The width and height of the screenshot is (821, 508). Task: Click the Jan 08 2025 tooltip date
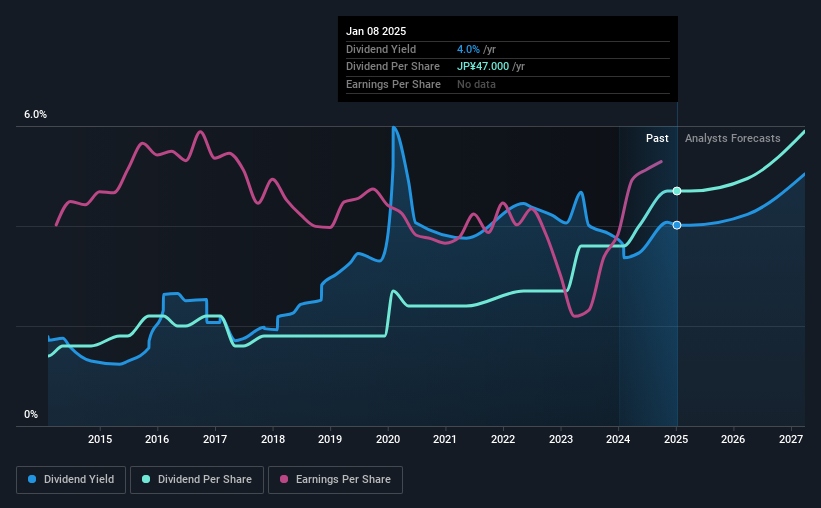click(376, 31)
